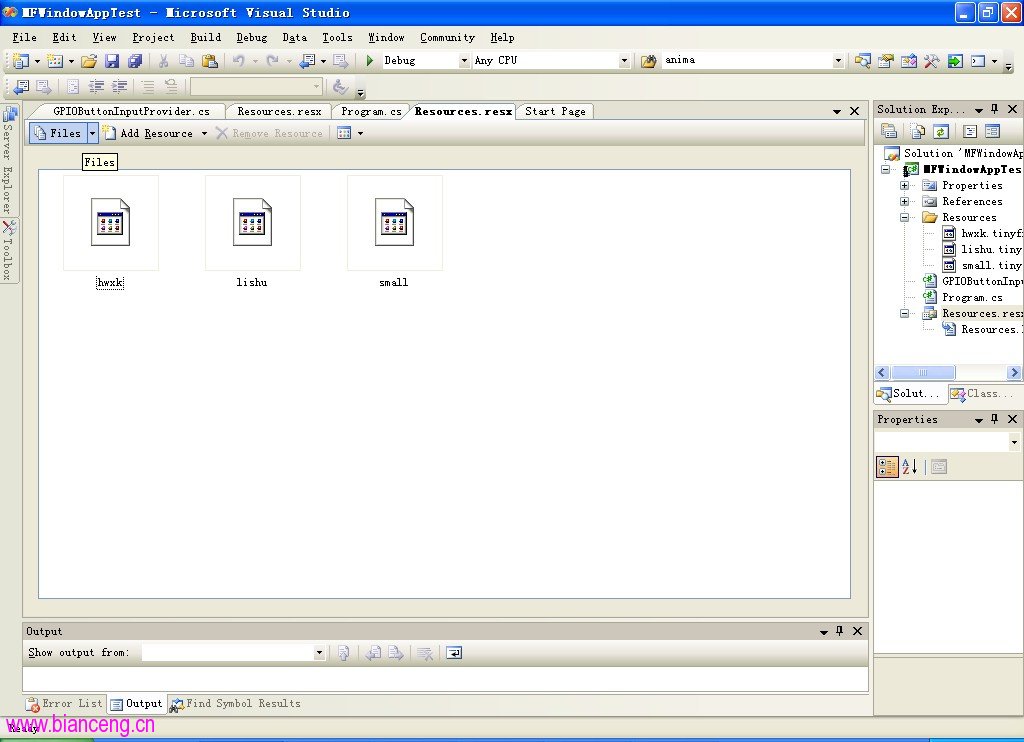Screen dimensions: 1024x742
Task: Open the Files resource type dropdown arrow
Action: point(92,133)
